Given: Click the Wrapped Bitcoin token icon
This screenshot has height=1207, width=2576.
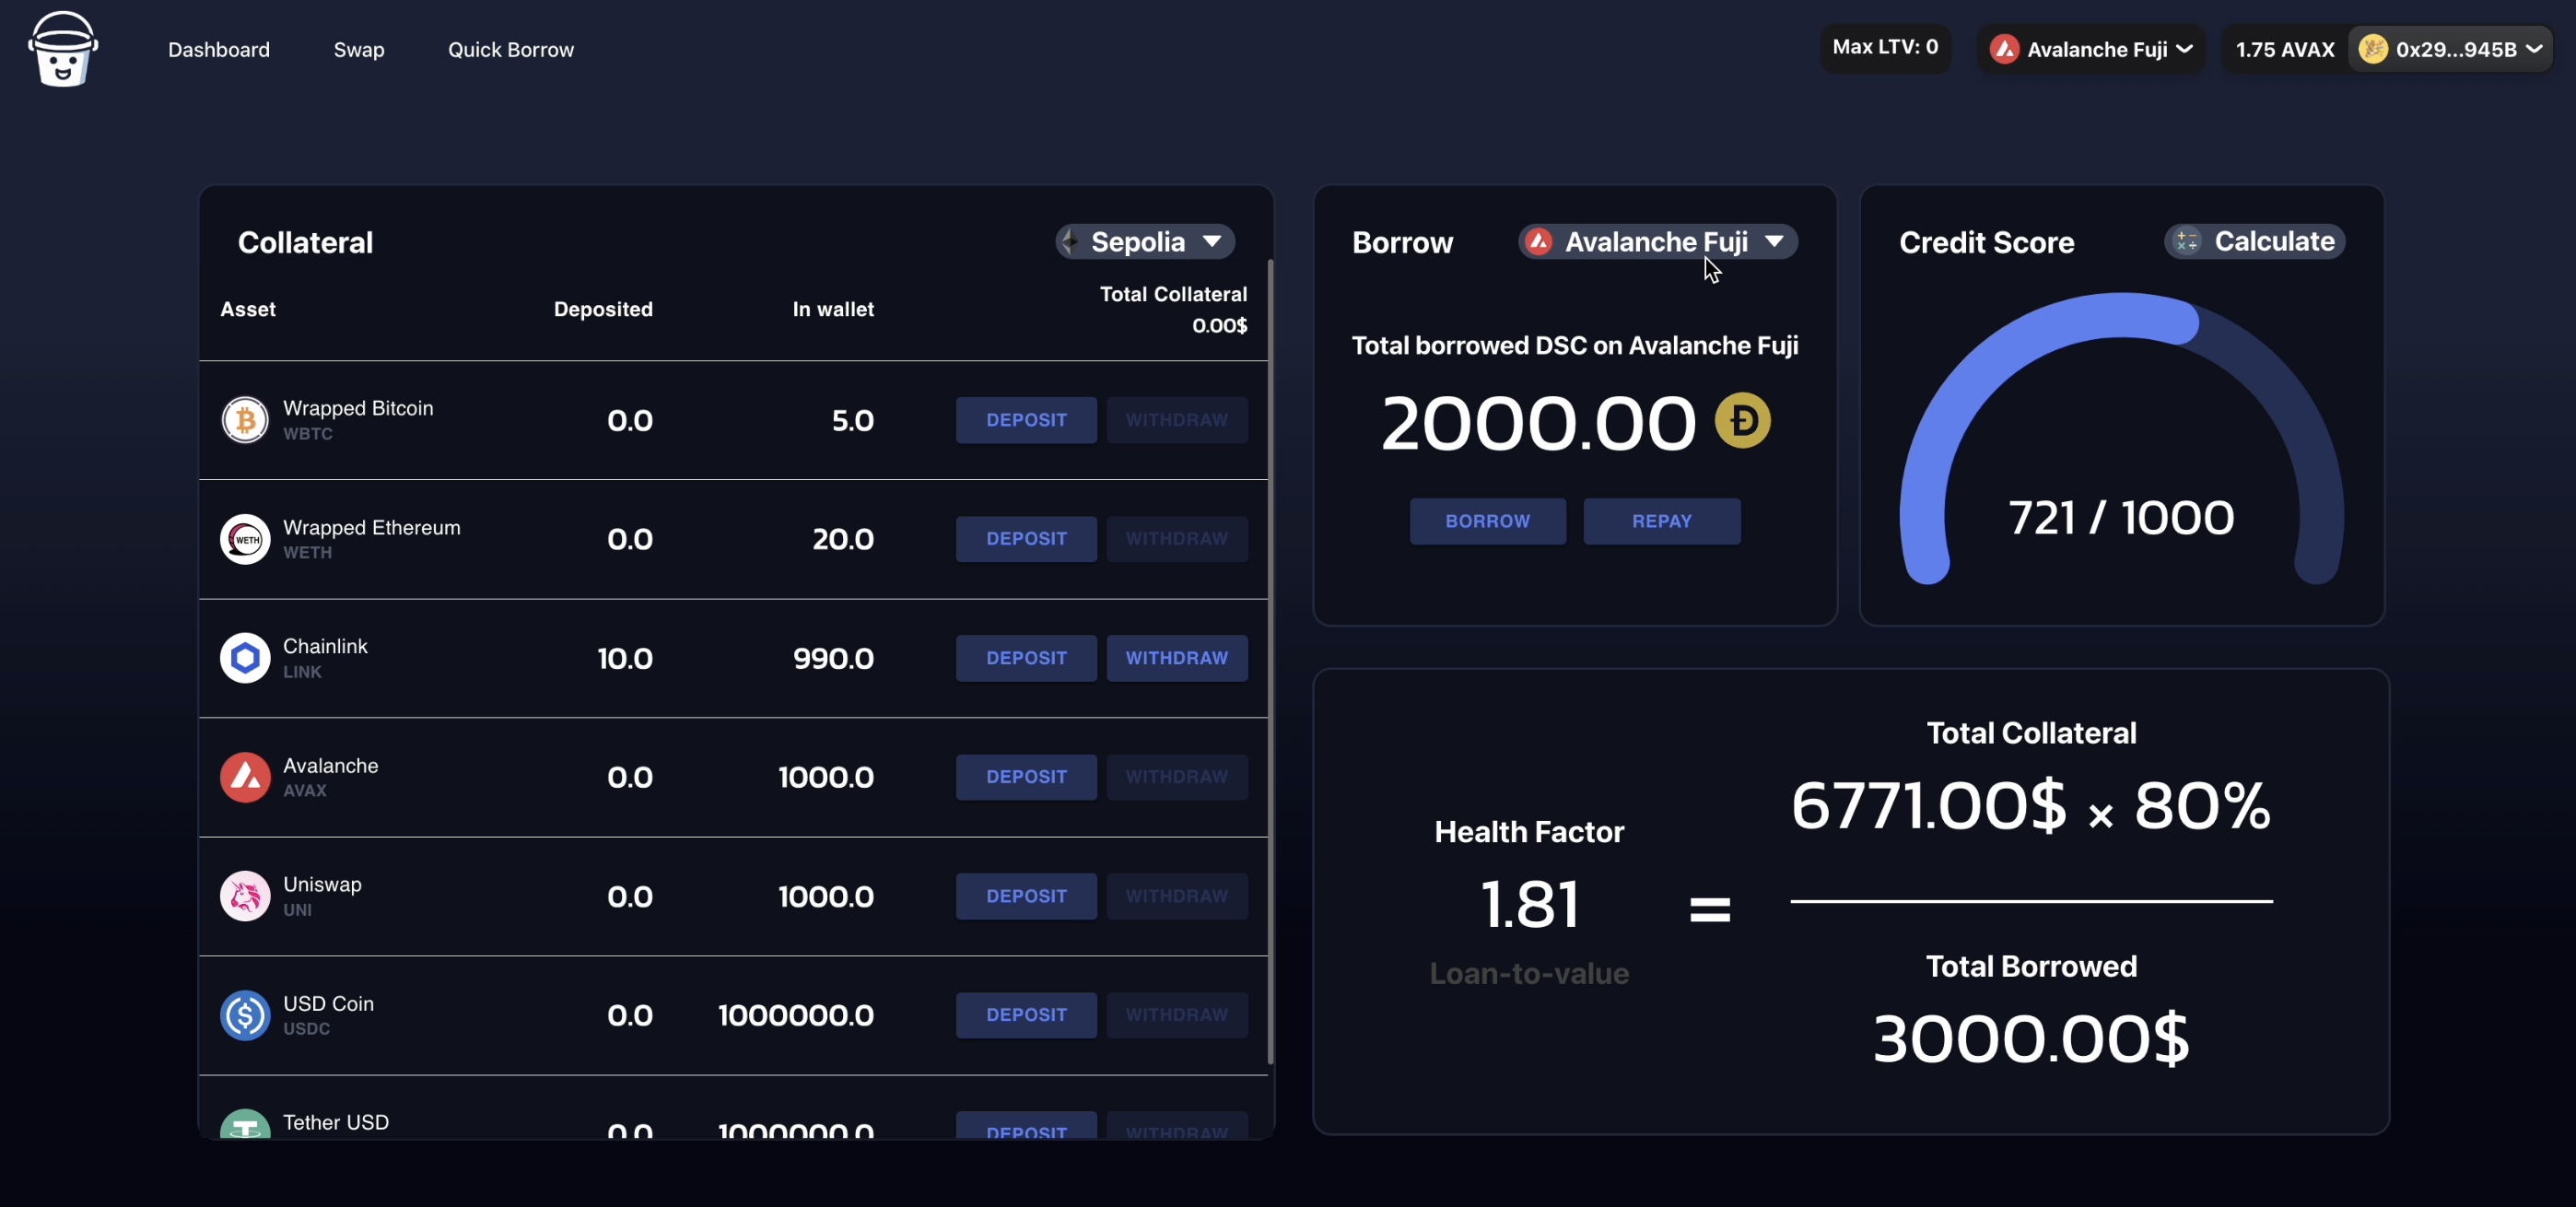Looking at the screenshot, I should (245, 420).
